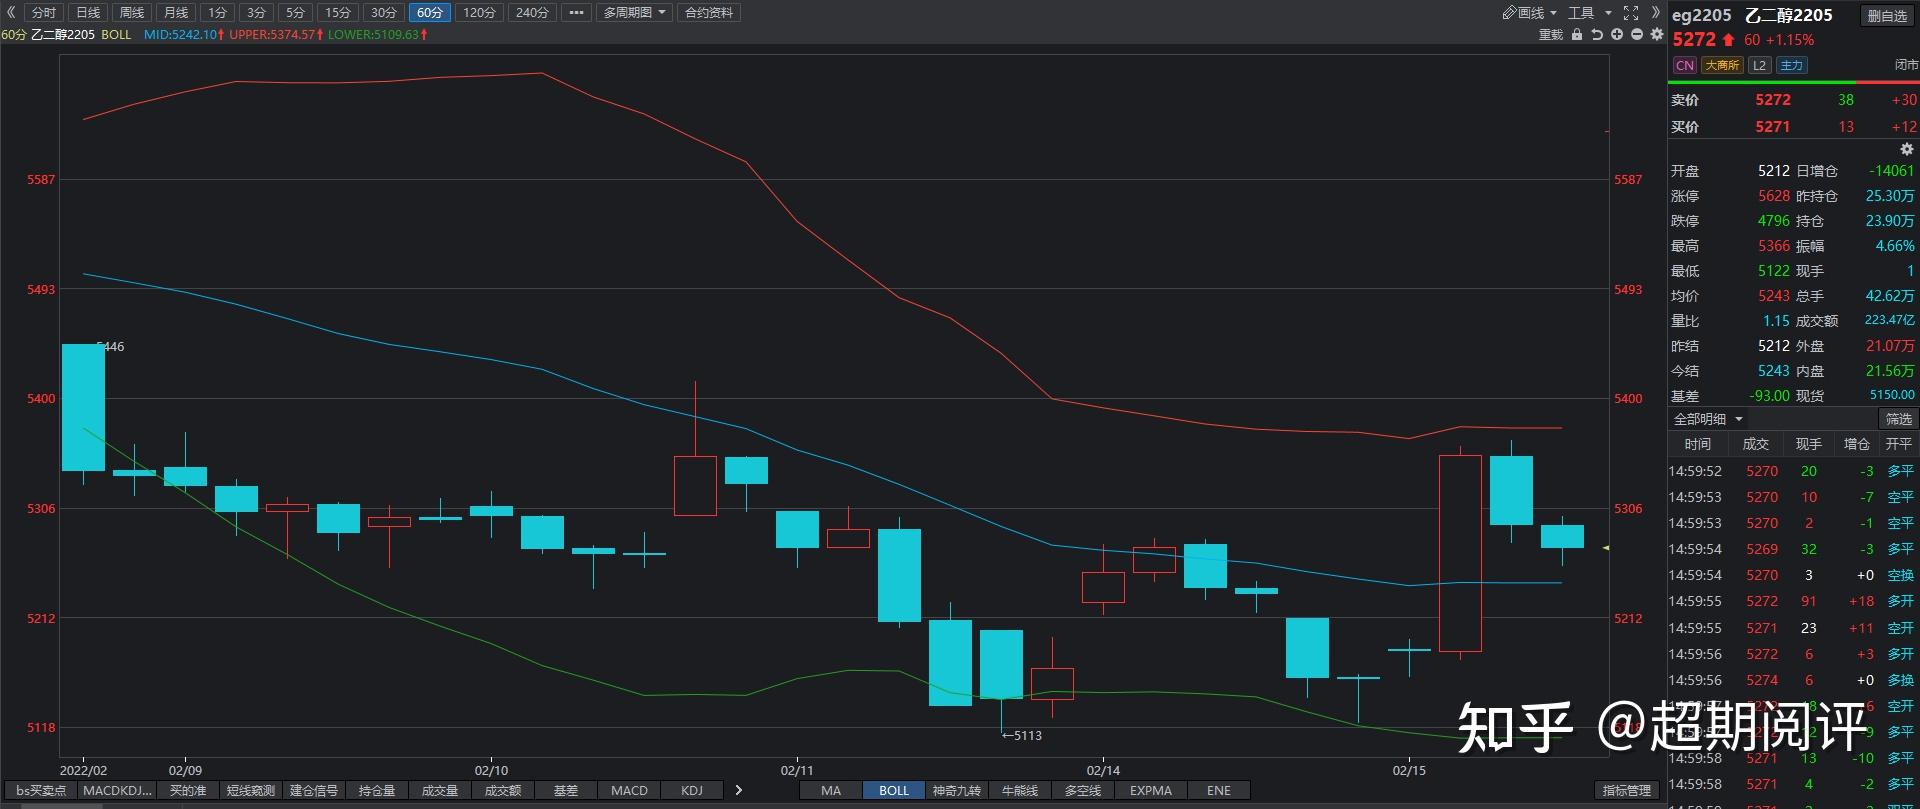The width and height of the screenshot is (1920, 809).
Task: Switch to 120分 period
Action: pyautogui.click(x=479, y=13)
